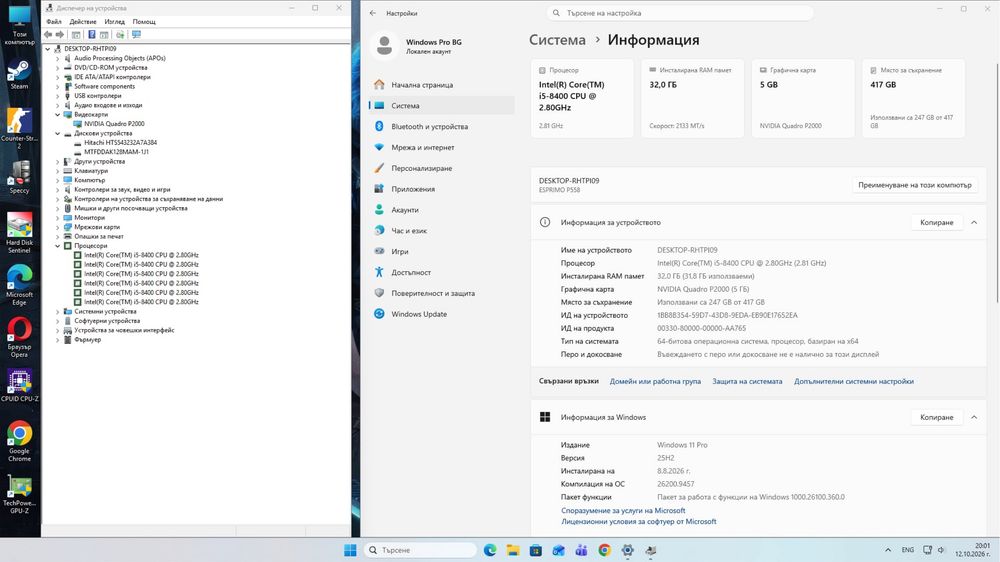Expand the USB контролери node
Screen dimensions: 1000x562
point(57,96)
